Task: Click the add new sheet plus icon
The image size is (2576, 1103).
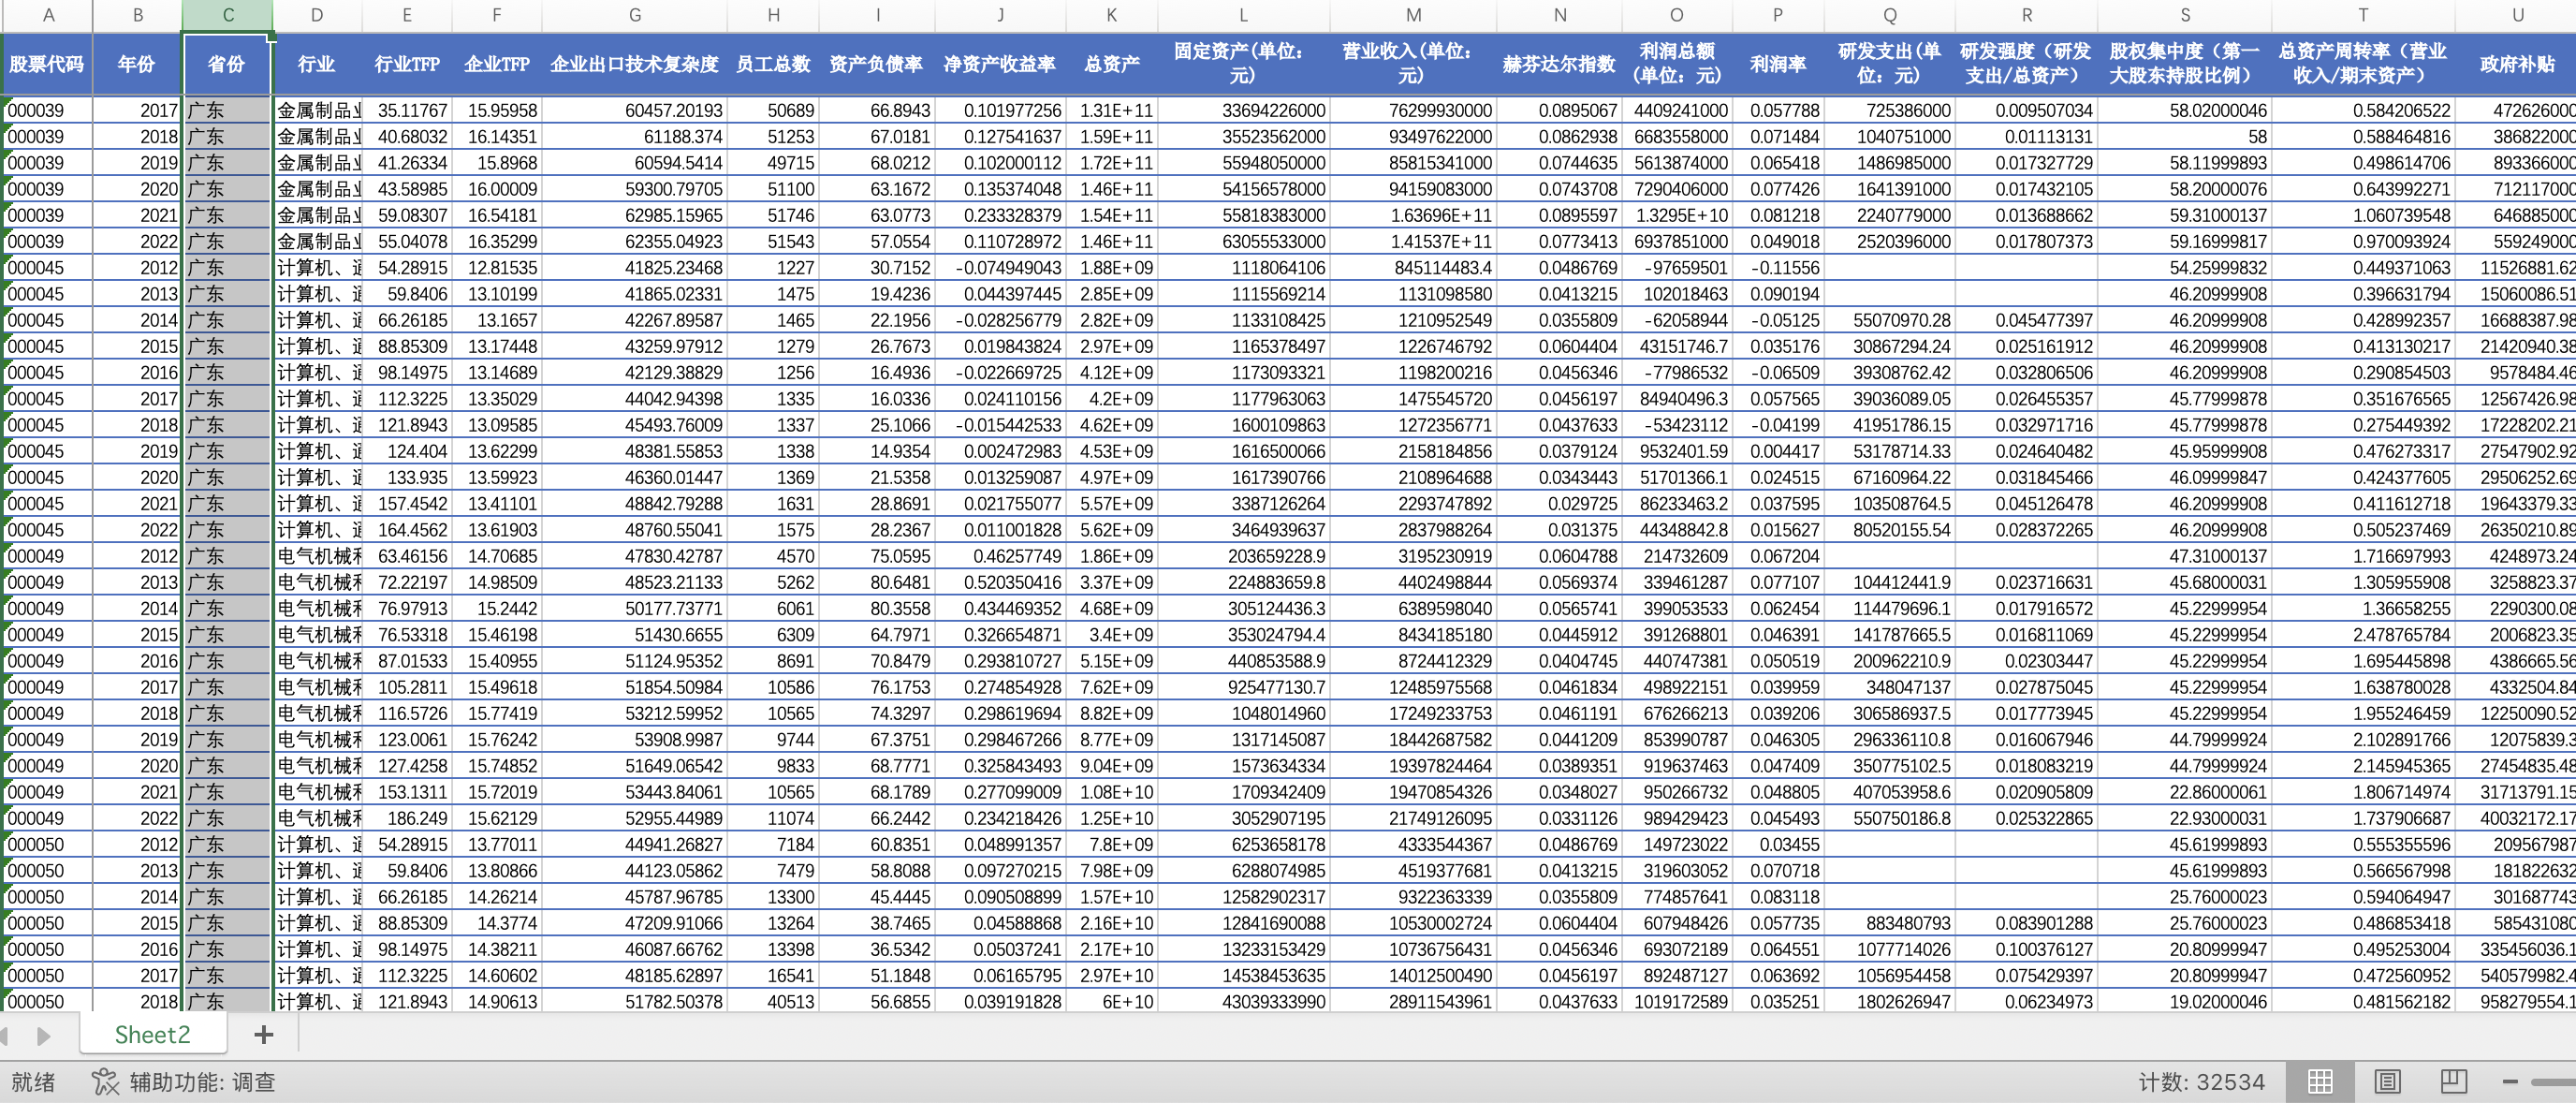Action: point(263,1035)
